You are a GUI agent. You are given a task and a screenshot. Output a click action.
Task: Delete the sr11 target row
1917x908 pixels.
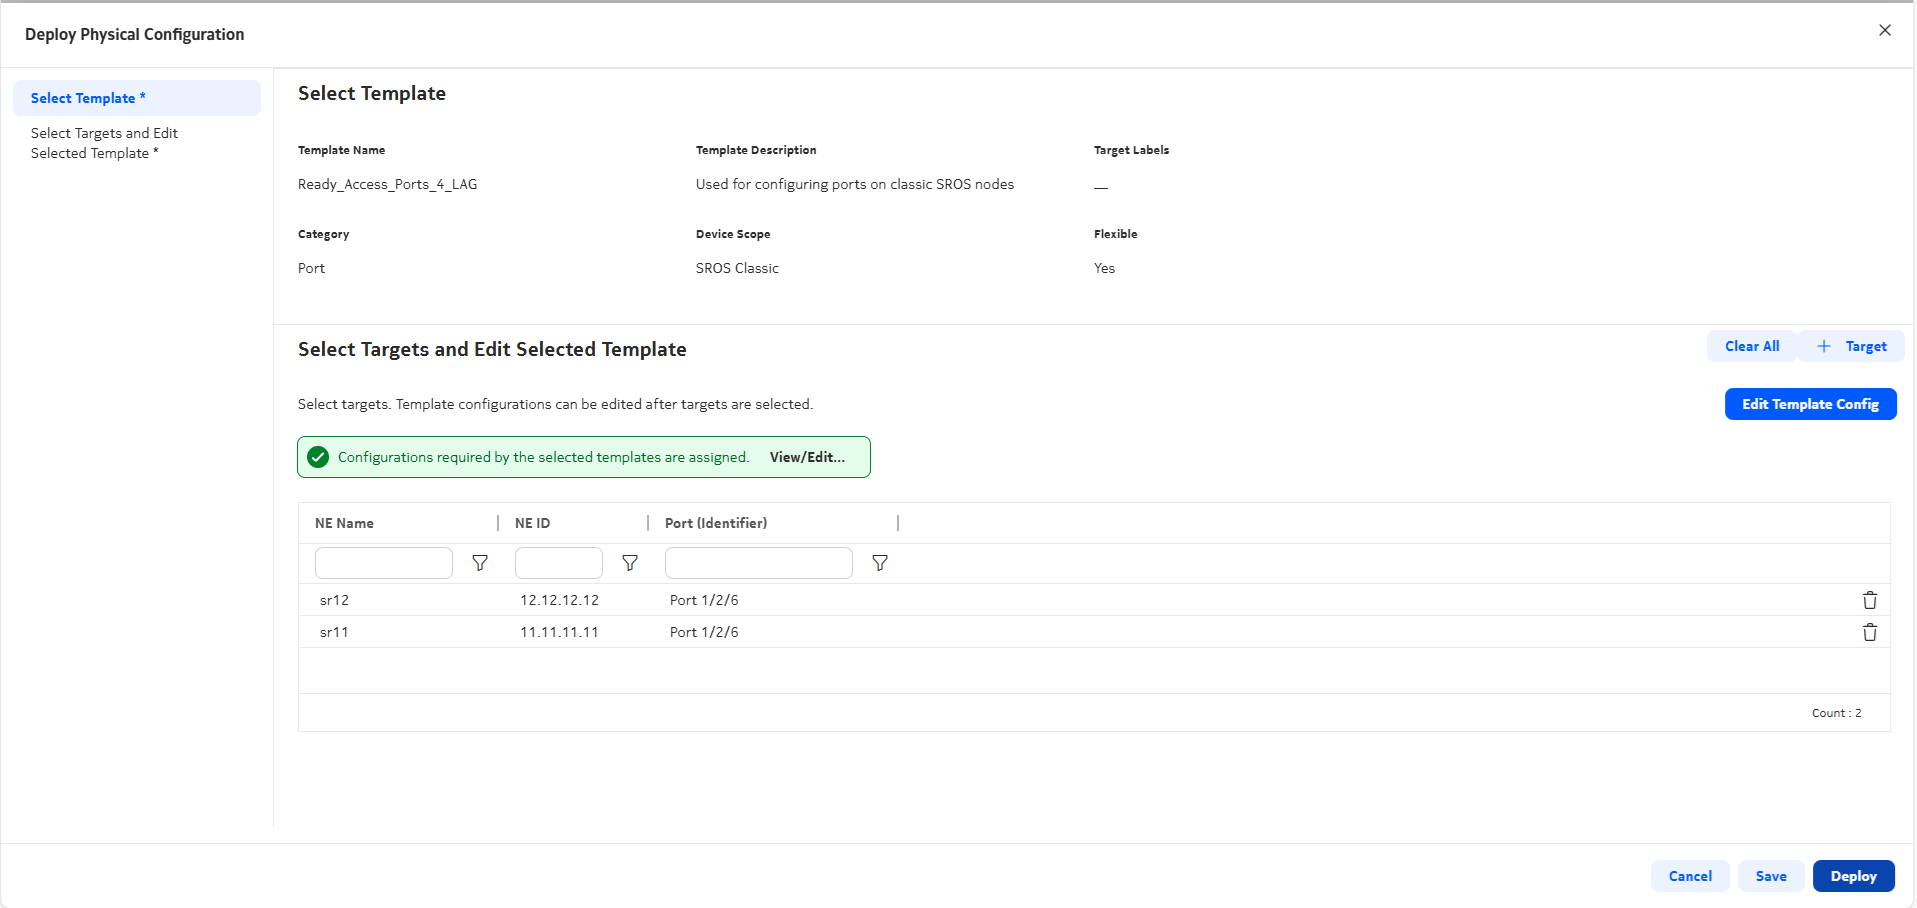(1869, 632)
